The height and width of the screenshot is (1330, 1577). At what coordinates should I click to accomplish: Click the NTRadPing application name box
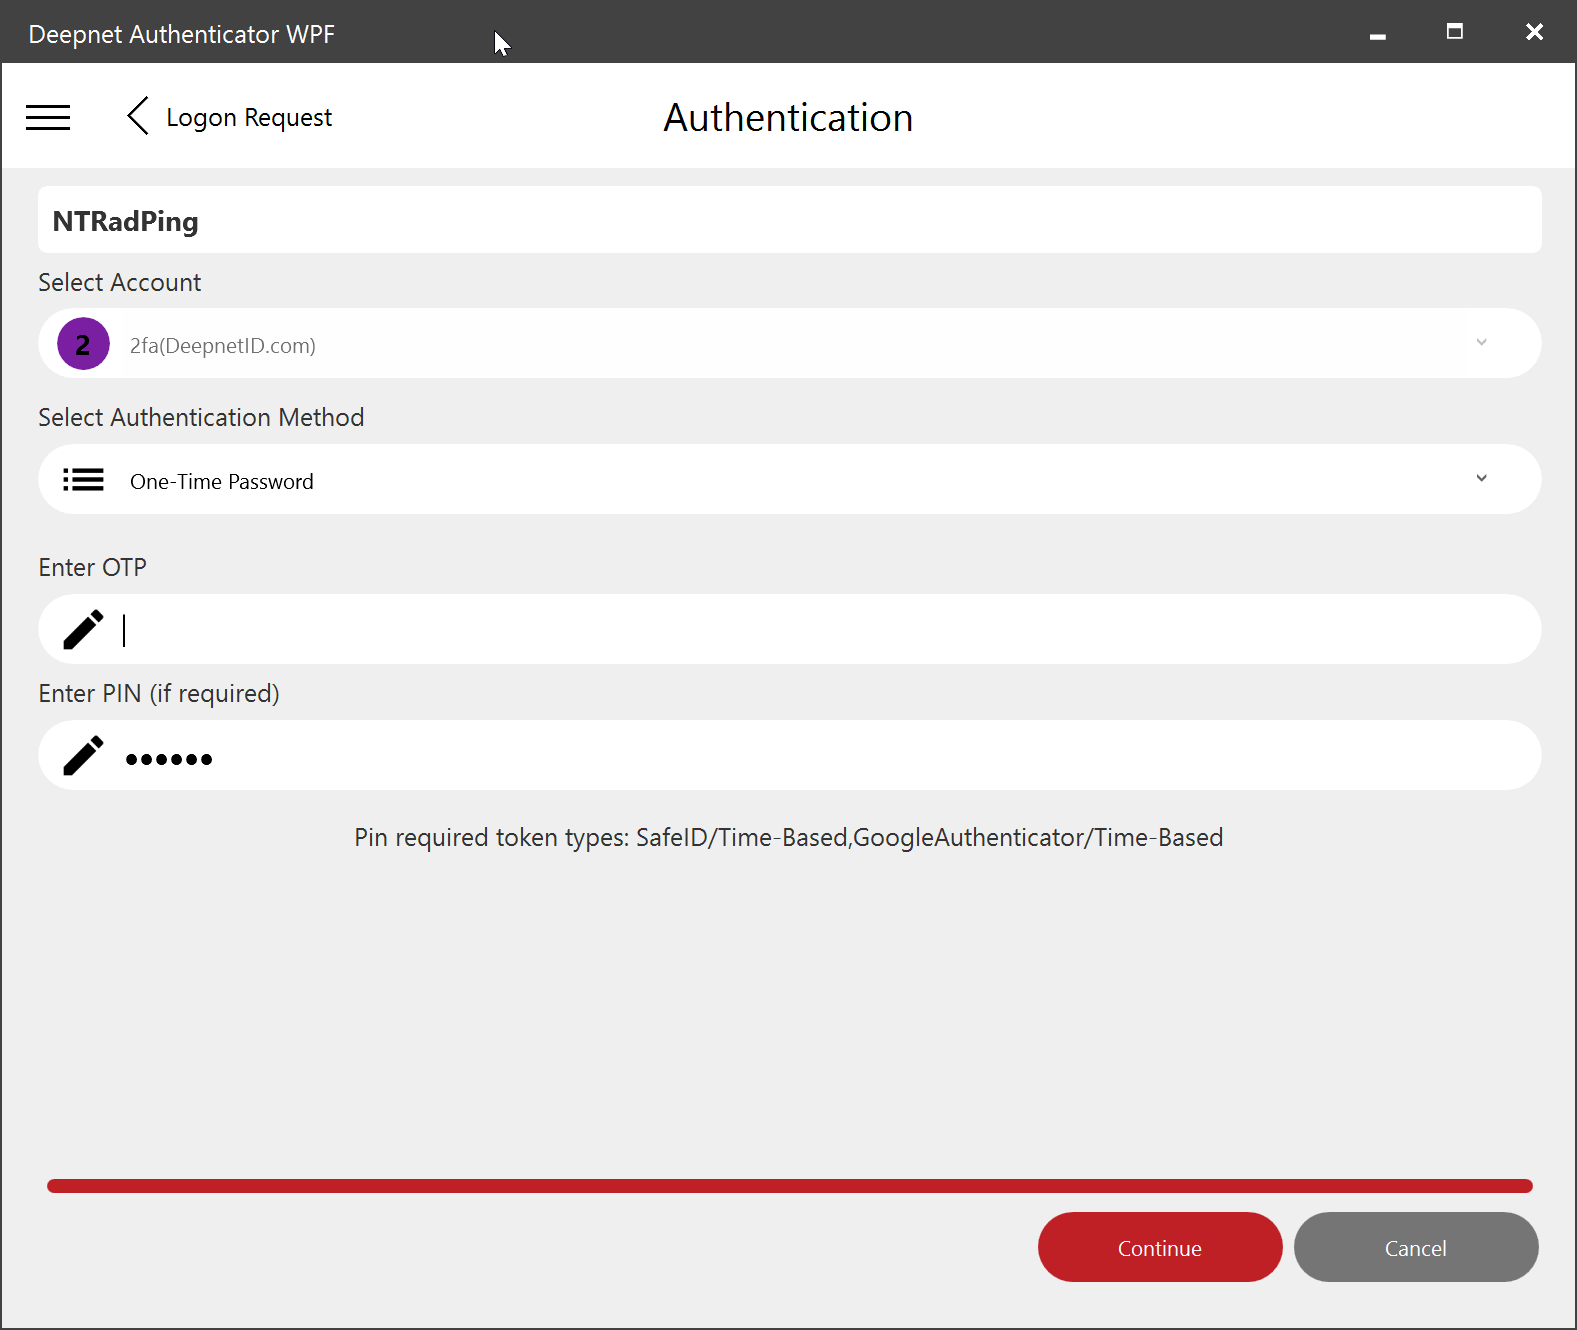[789, 220]
